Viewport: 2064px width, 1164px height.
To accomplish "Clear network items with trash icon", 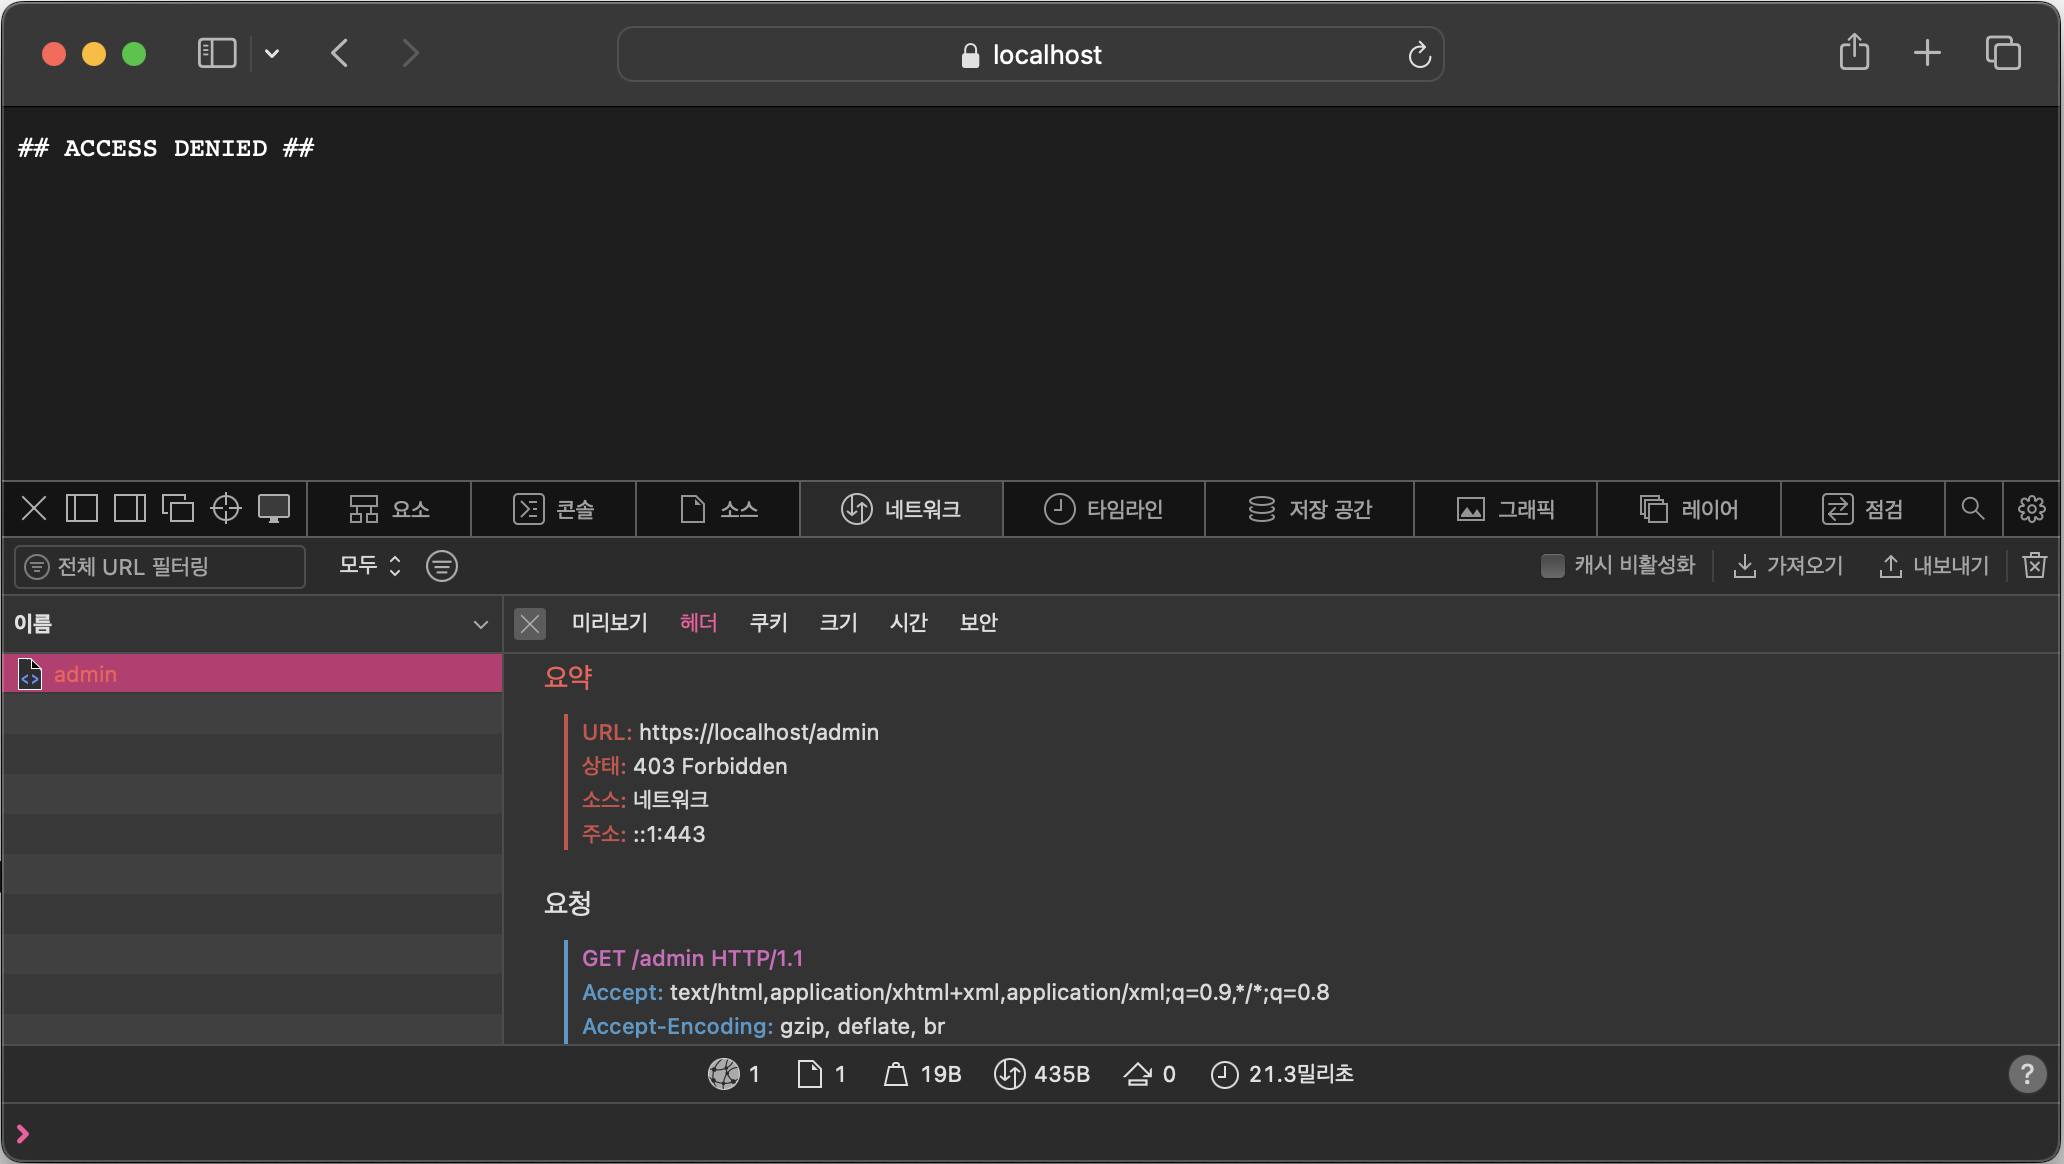I will (x=2034, y=566).
